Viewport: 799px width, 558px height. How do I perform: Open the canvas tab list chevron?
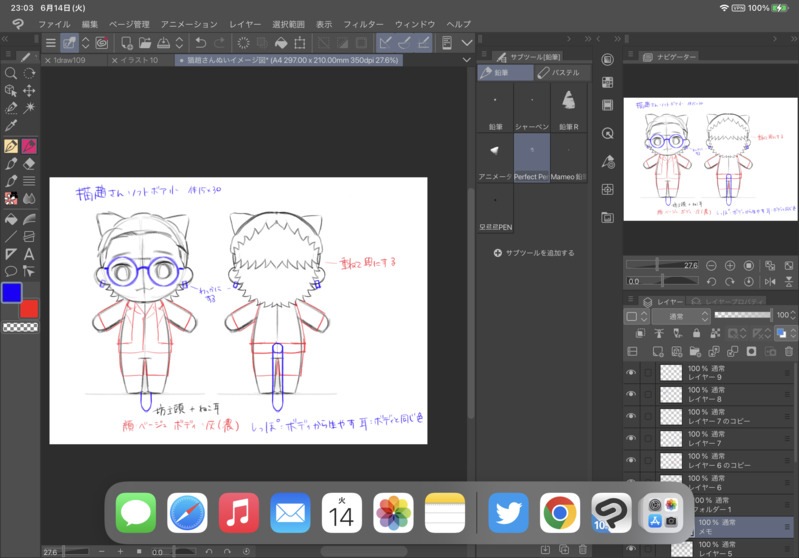[x=466, y=60]
